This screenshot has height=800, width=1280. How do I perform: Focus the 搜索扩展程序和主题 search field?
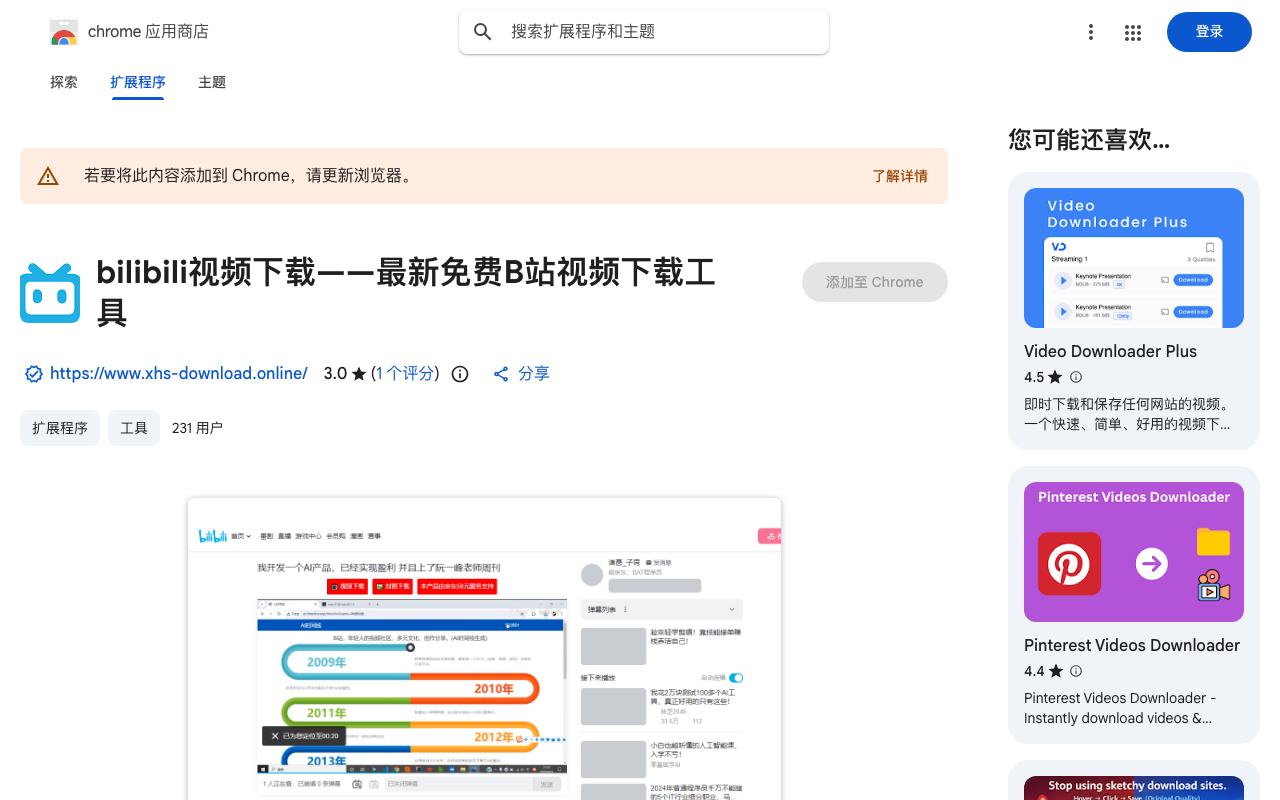(644, 32)
